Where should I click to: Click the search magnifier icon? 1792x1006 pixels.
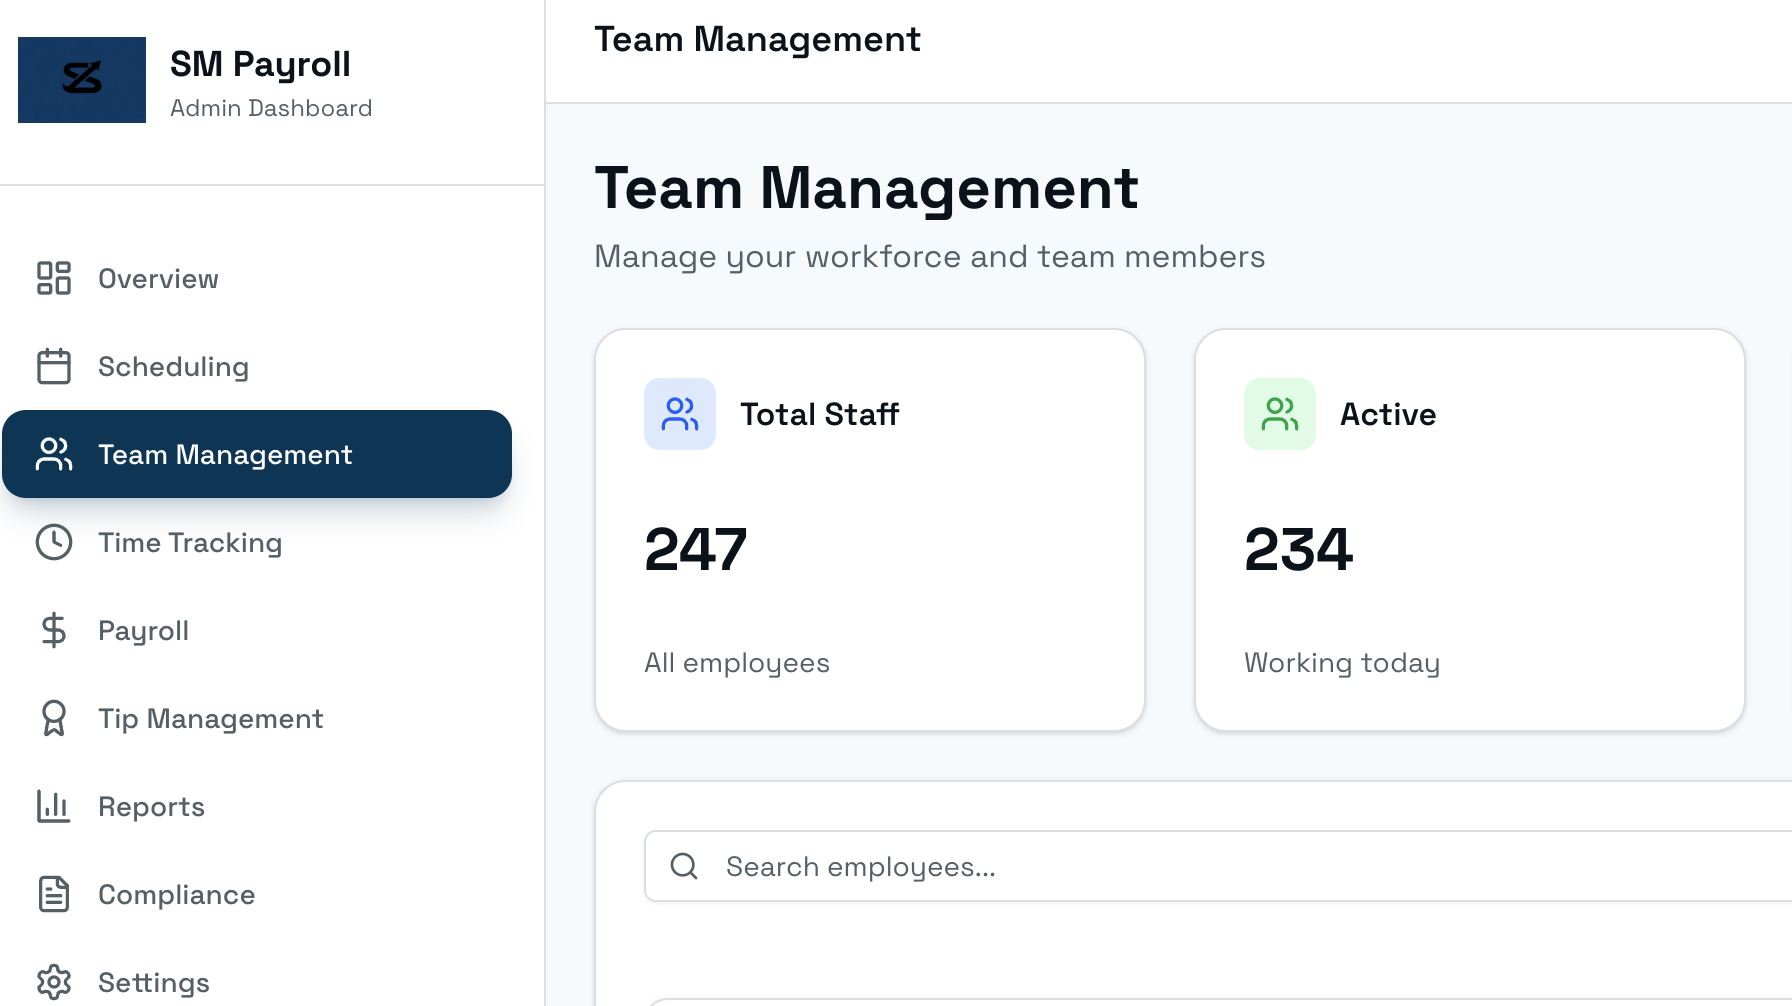pos(684,866)
